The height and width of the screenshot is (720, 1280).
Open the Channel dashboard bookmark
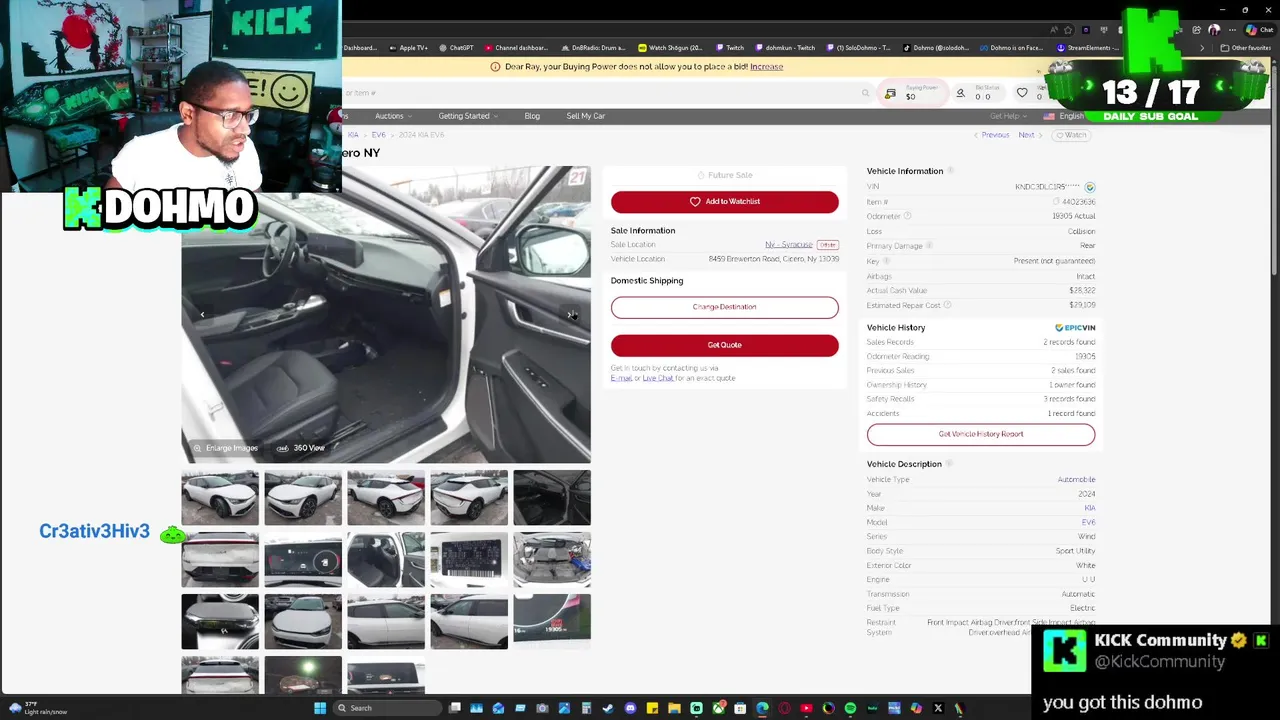pos(517,48)
